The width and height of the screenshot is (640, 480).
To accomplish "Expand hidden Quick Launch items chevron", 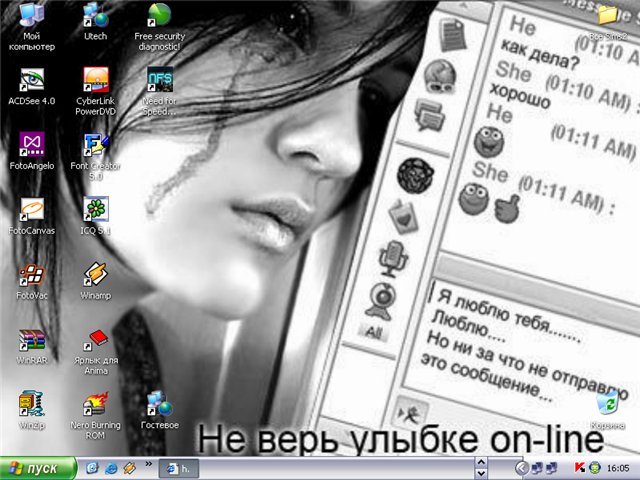I will coord(149,464).
